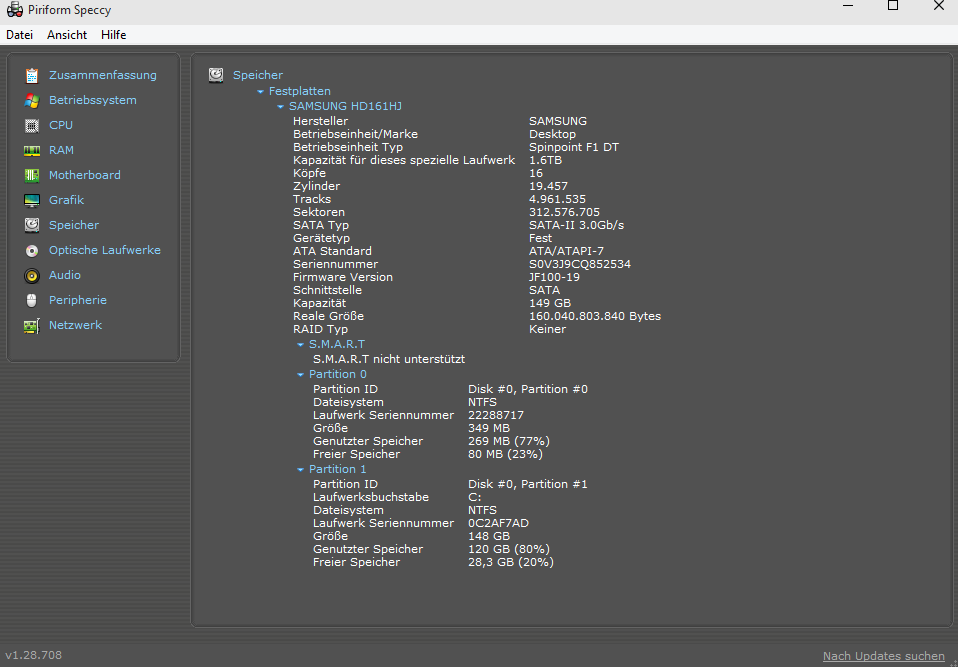Click the Zylinder value 19.457

[x=548, y=186]
